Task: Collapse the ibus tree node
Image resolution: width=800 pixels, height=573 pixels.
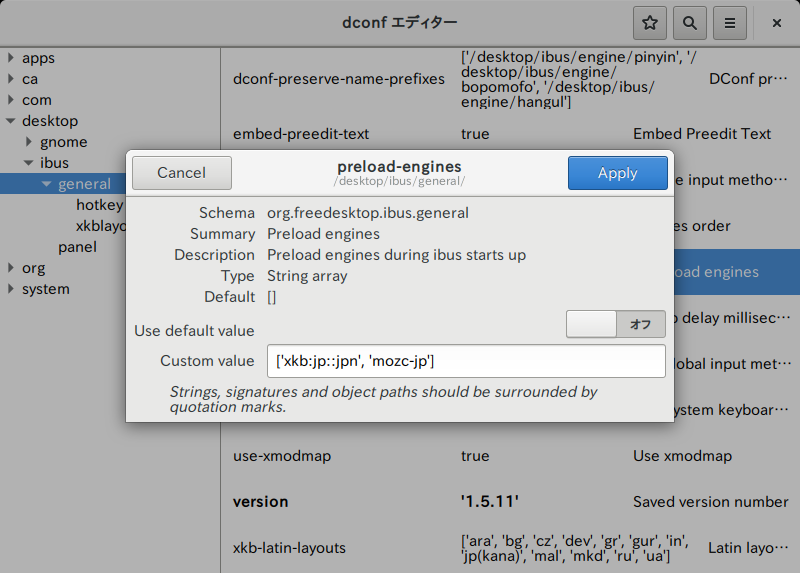Action: tap(29, 163)
